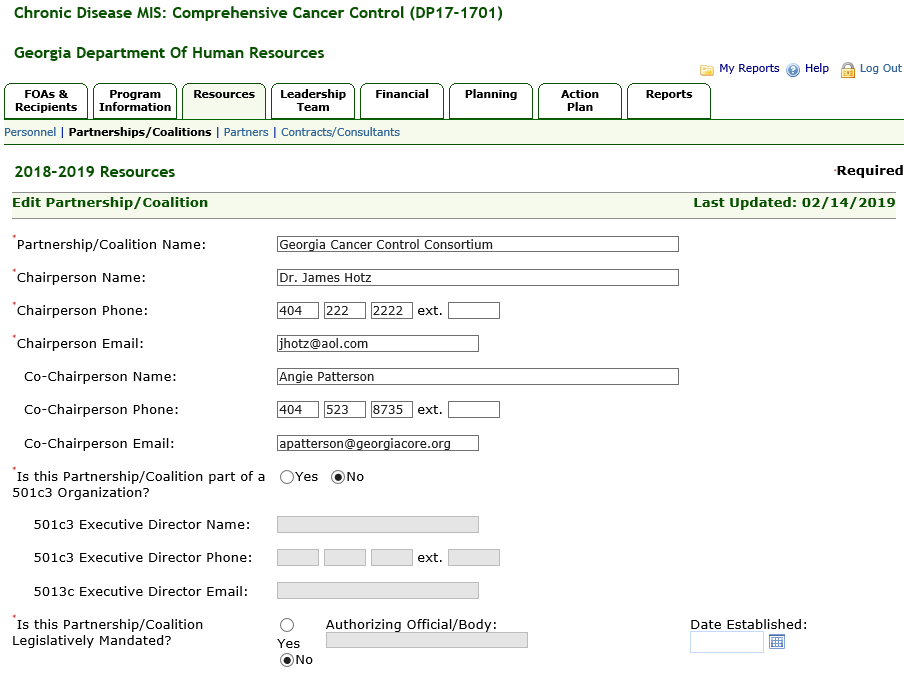904x673 pixels.
Task: Open the Leadership Team tab
Action: 313,100
